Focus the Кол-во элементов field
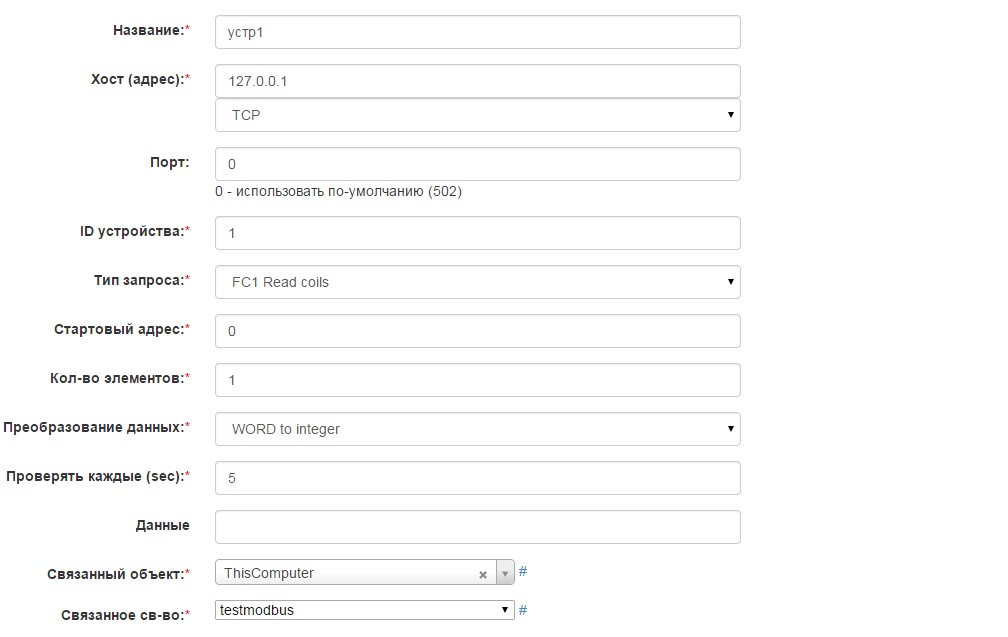The image size is (1008, 637). (x=477, y=380)
